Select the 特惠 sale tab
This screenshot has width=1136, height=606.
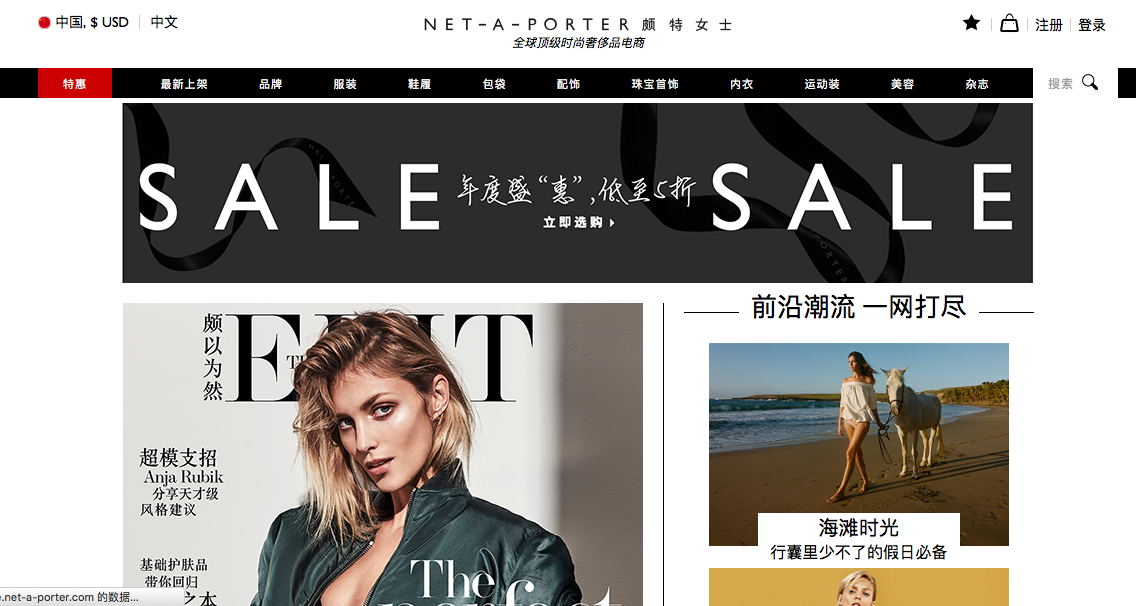pyautogui.click(x=75, y=83)
